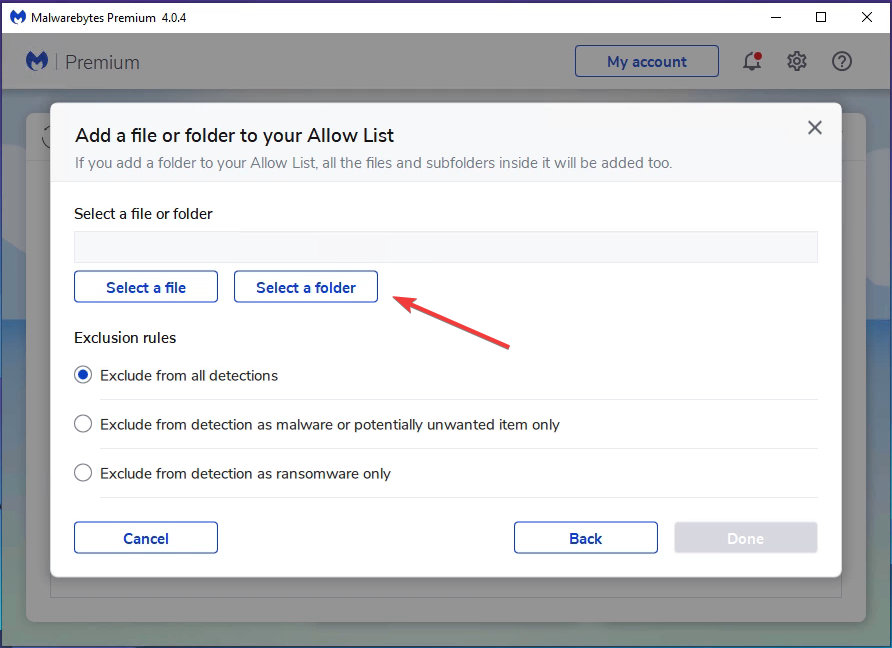
Task: Close the Allow List dialog with X
Action: (815, 127)
